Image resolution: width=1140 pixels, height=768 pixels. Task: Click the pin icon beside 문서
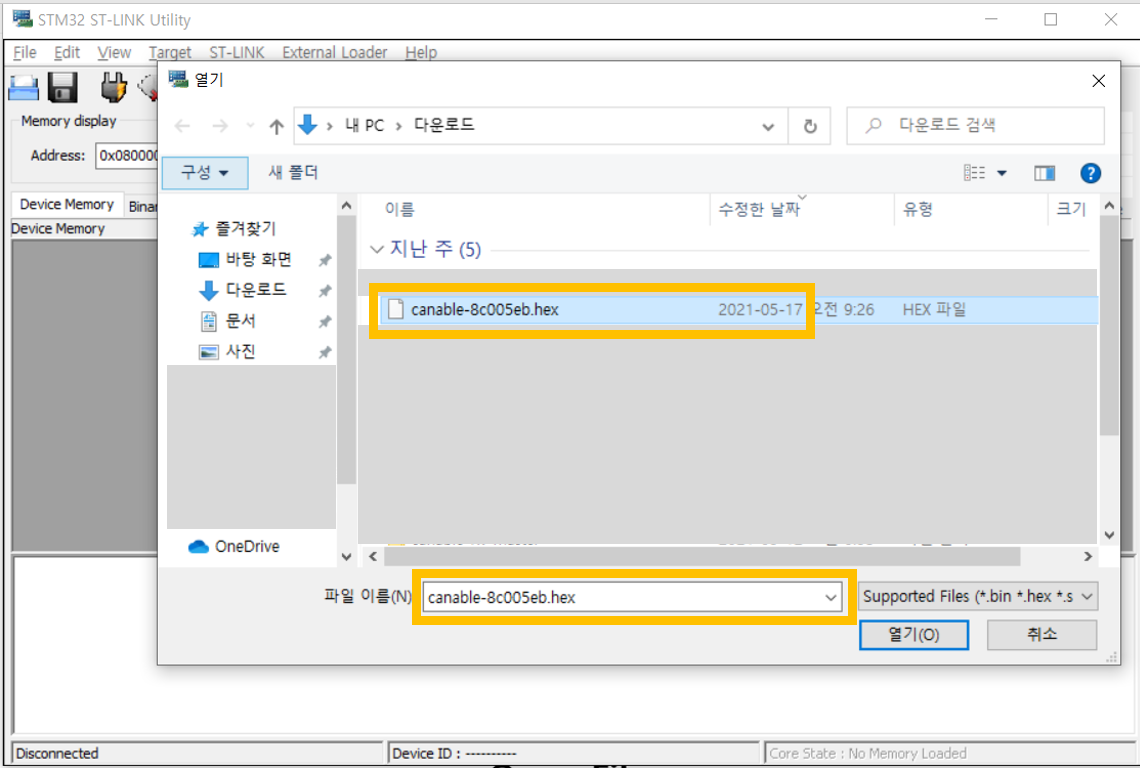325,321
